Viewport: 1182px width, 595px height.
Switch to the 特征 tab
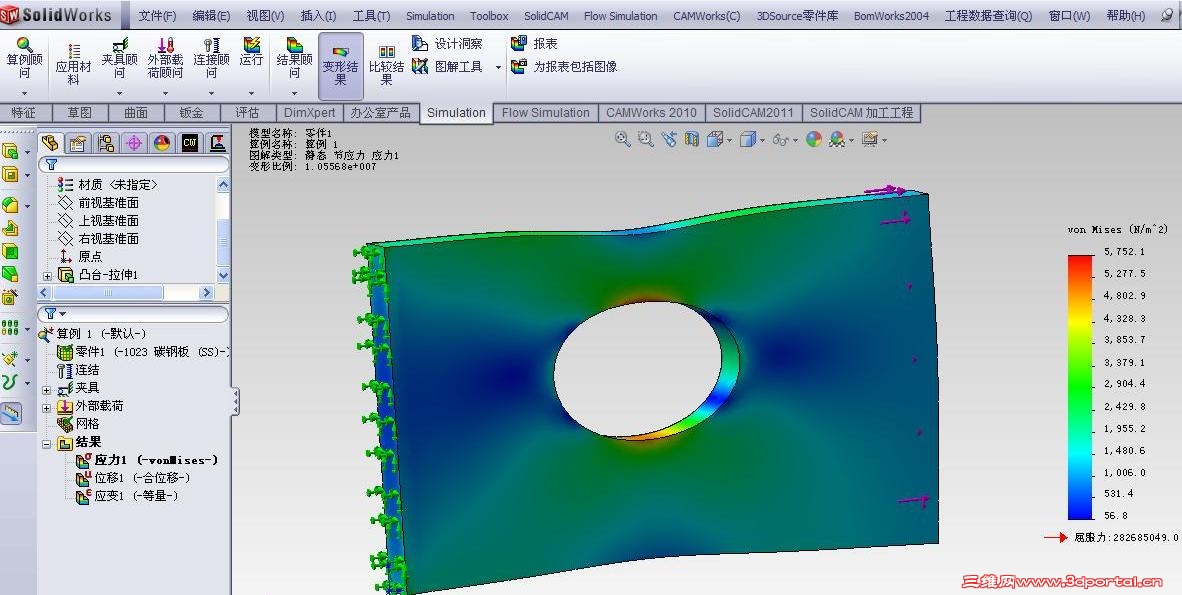23,112
